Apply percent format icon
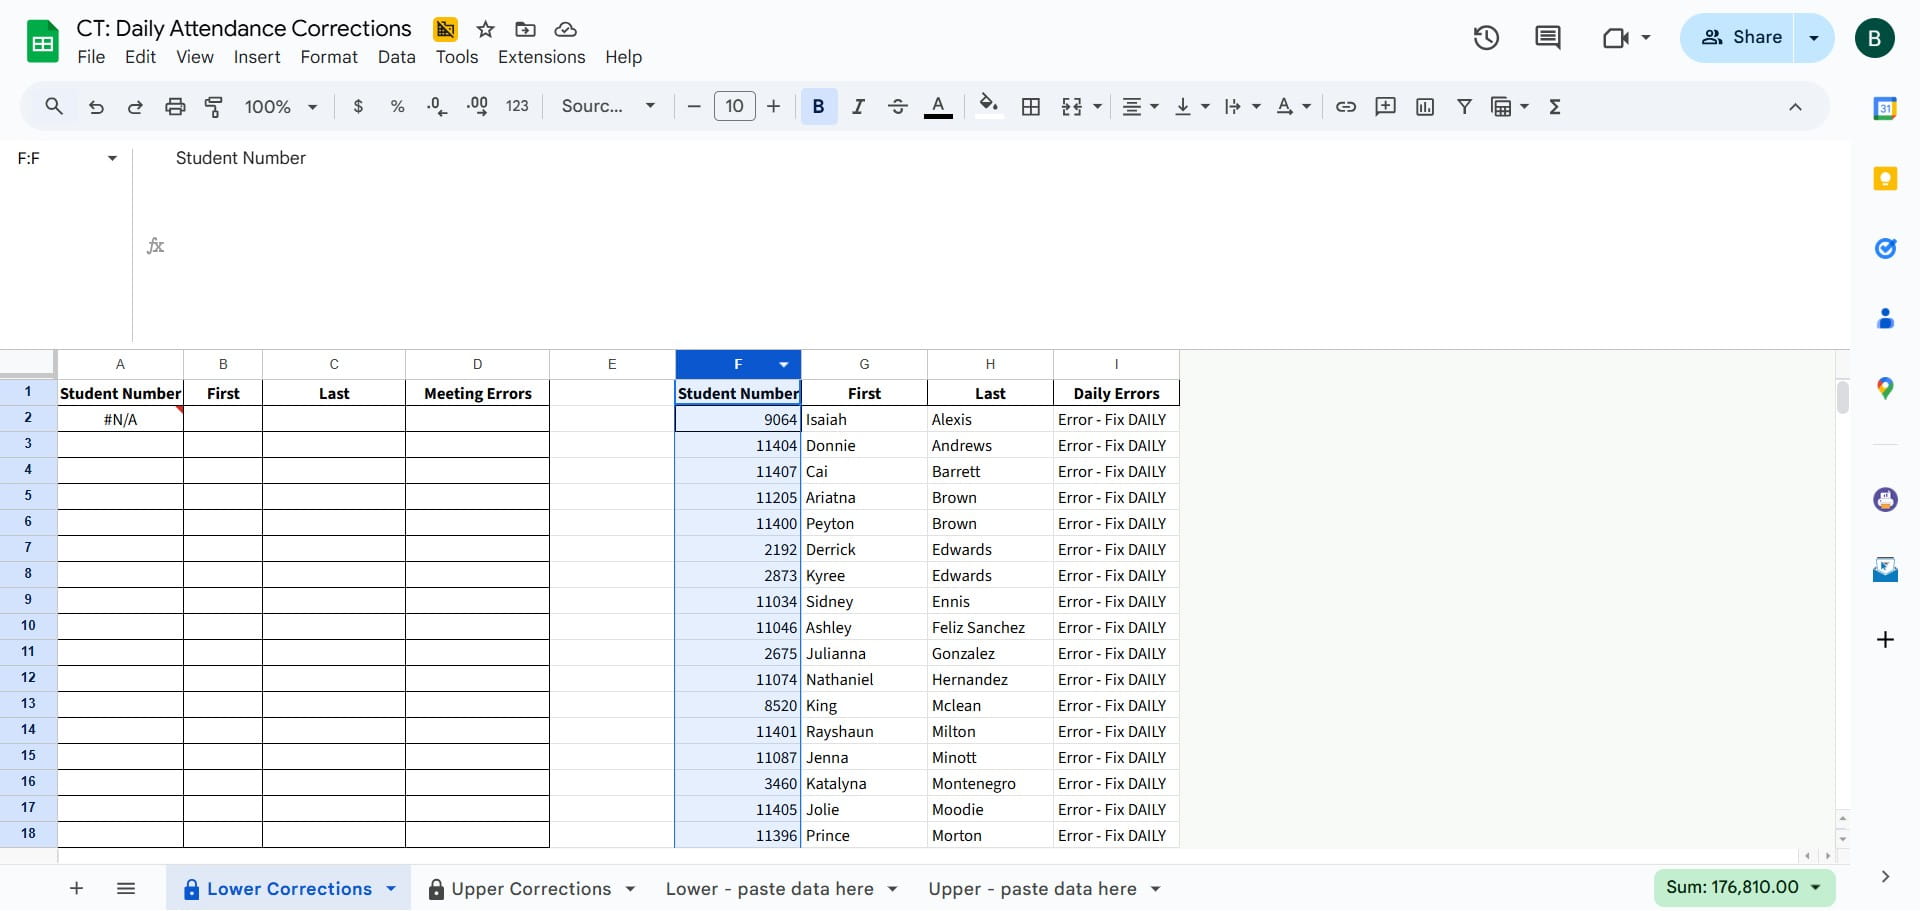Screen dimensions: 1920x911 point(397,106)
